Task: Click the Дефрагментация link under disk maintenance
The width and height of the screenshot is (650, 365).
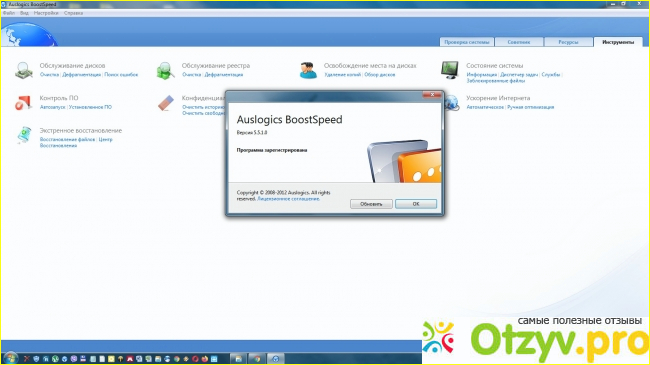Action: pyautogui.click(x=82, y=75)
